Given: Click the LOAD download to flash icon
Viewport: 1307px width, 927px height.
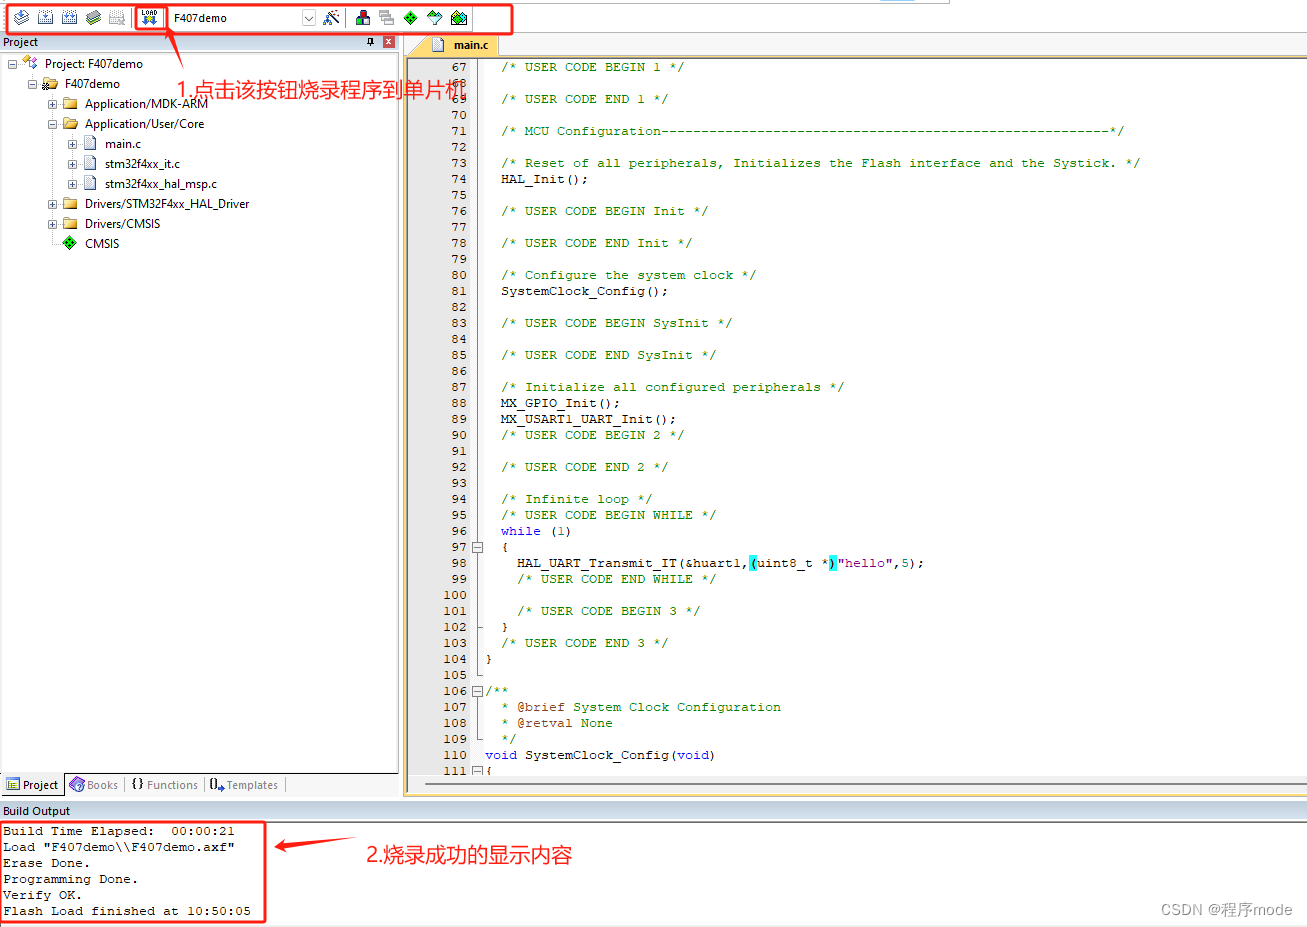Looking at the screenshot, I should 149,18.
